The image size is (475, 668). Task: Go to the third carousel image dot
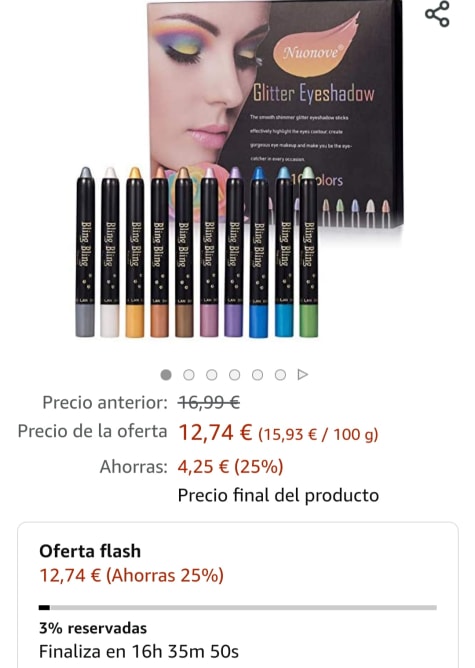(x=212, y=374)
